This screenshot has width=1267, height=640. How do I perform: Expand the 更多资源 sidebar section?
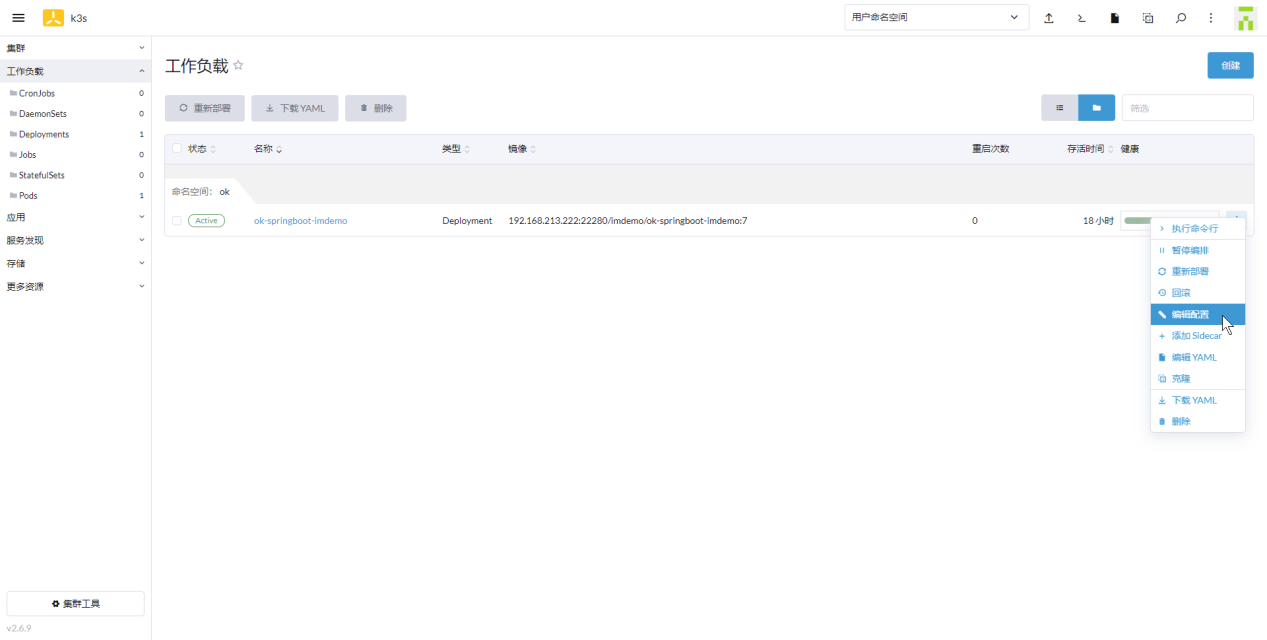tap(75, 286)
